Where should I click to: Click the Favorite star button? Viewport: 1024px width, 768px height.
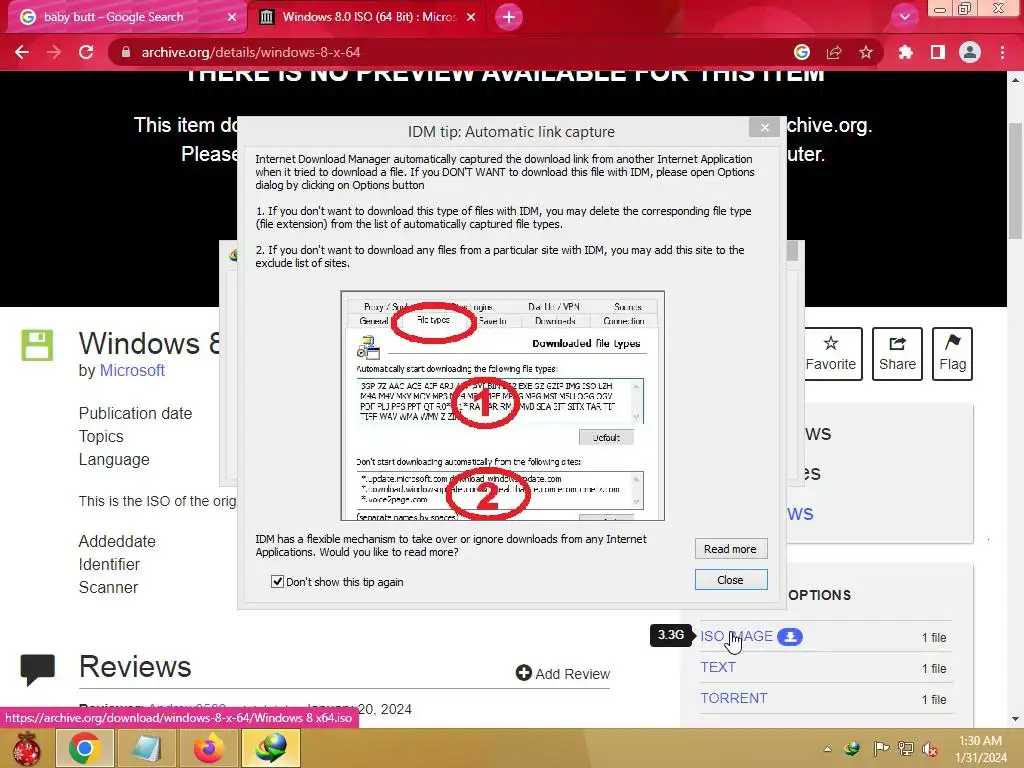click(x=831, y=353)
